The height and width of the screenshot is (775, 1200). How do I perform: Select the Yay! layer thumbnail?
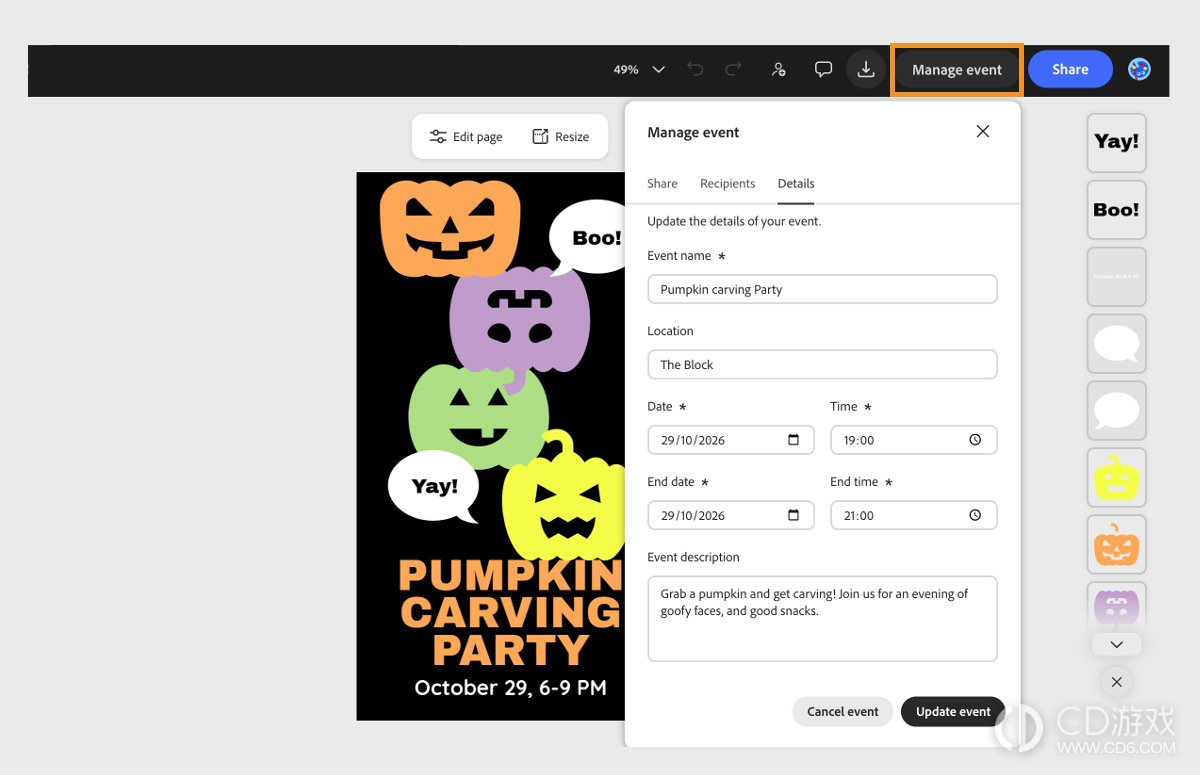pyautogui.click(x=1117, y=142)
